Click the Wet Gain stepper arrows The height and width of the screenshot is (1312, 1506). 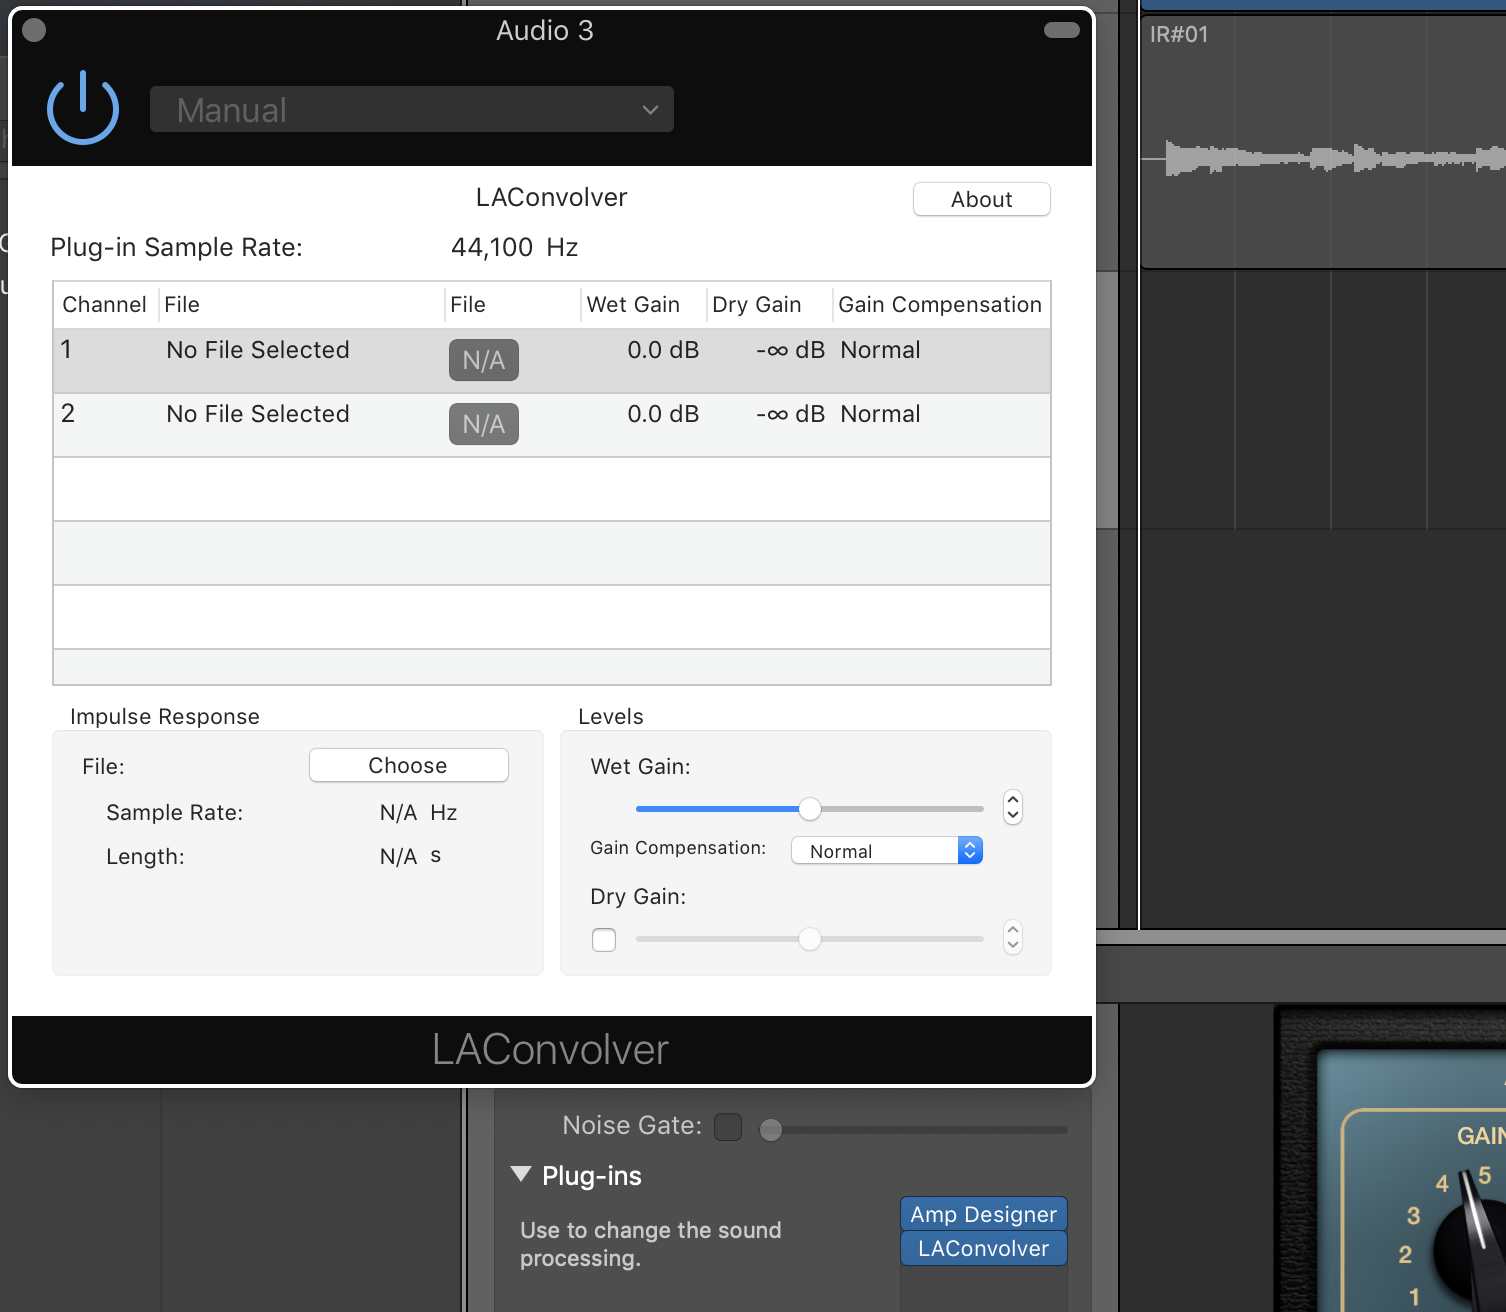tap(1013, 806)
